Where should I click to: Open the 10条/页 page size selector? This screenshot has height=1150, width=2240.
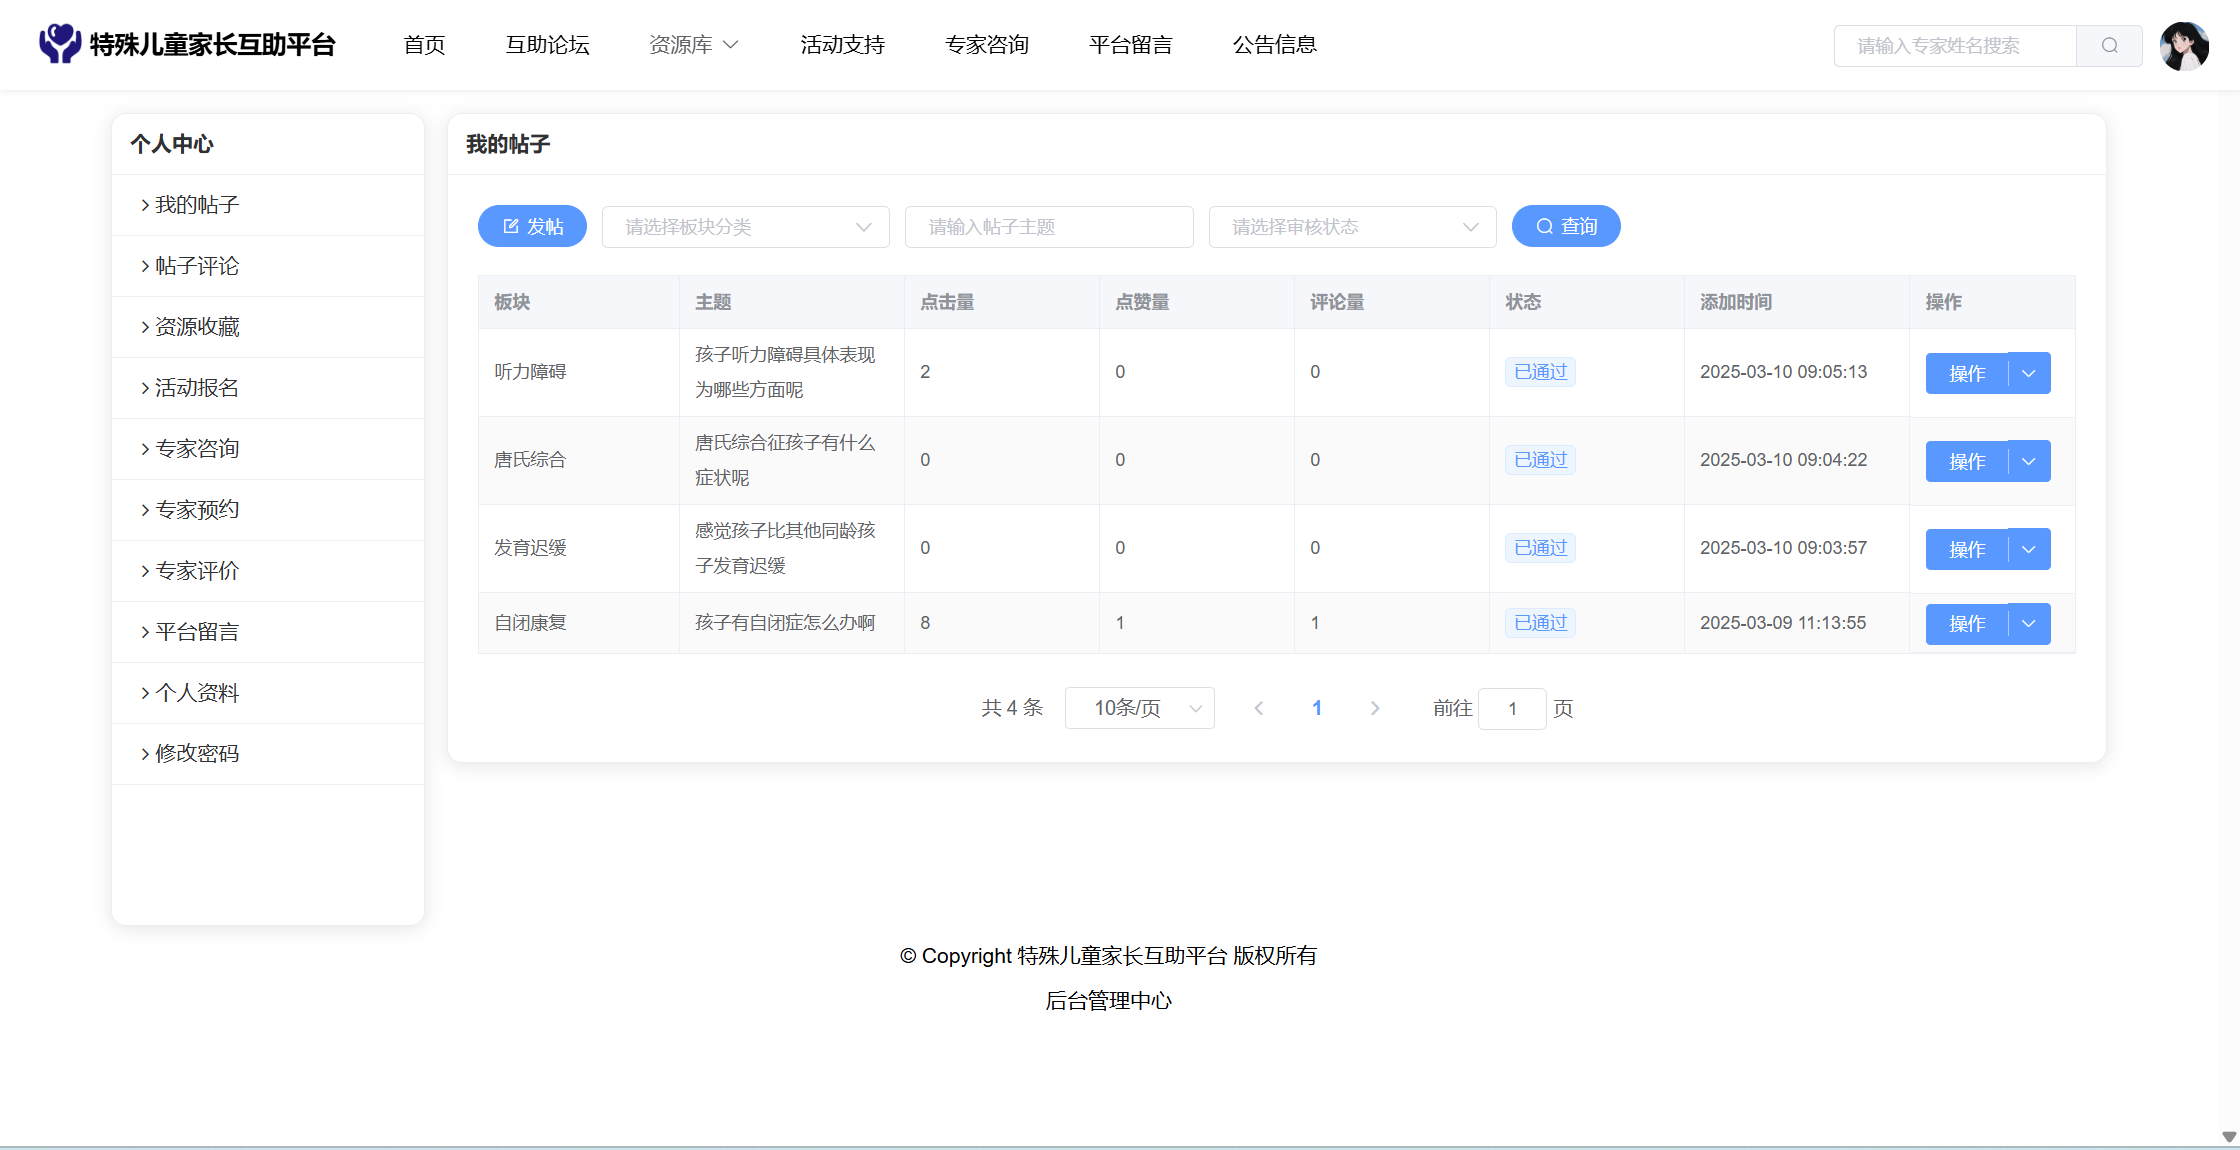coord(1139,708)
